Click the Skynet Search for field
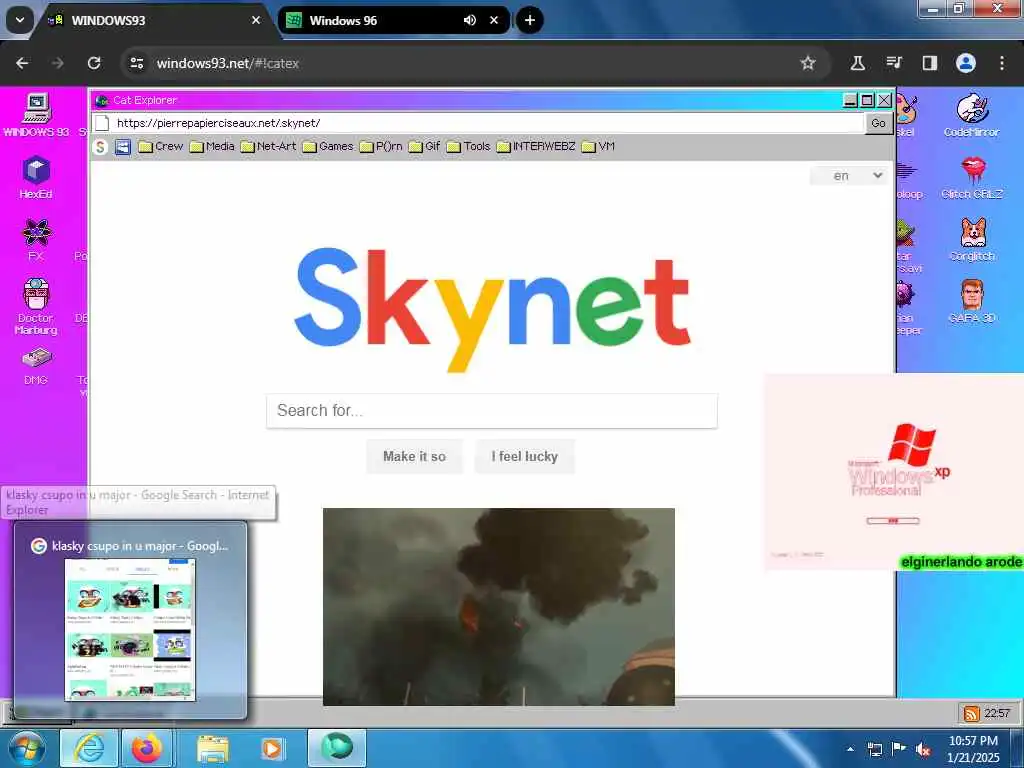 coord(492,411)
